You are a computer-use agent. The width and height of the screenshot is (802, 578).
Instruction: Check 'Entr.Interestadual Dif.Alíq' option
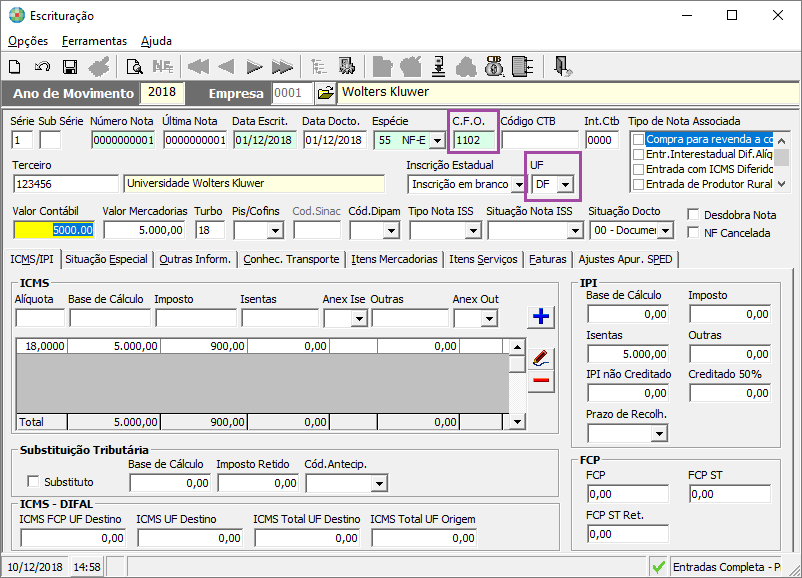638,154
